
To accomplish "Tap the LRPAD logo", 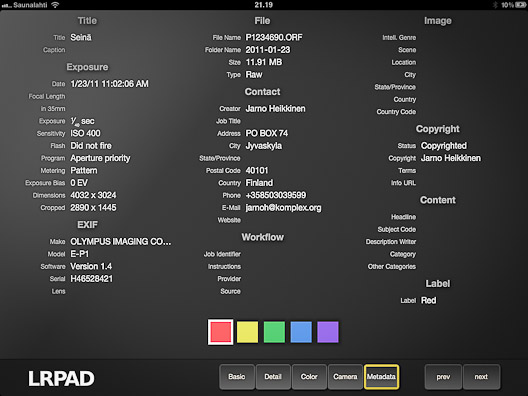I will pyautogui.click(x=61, y=378).
